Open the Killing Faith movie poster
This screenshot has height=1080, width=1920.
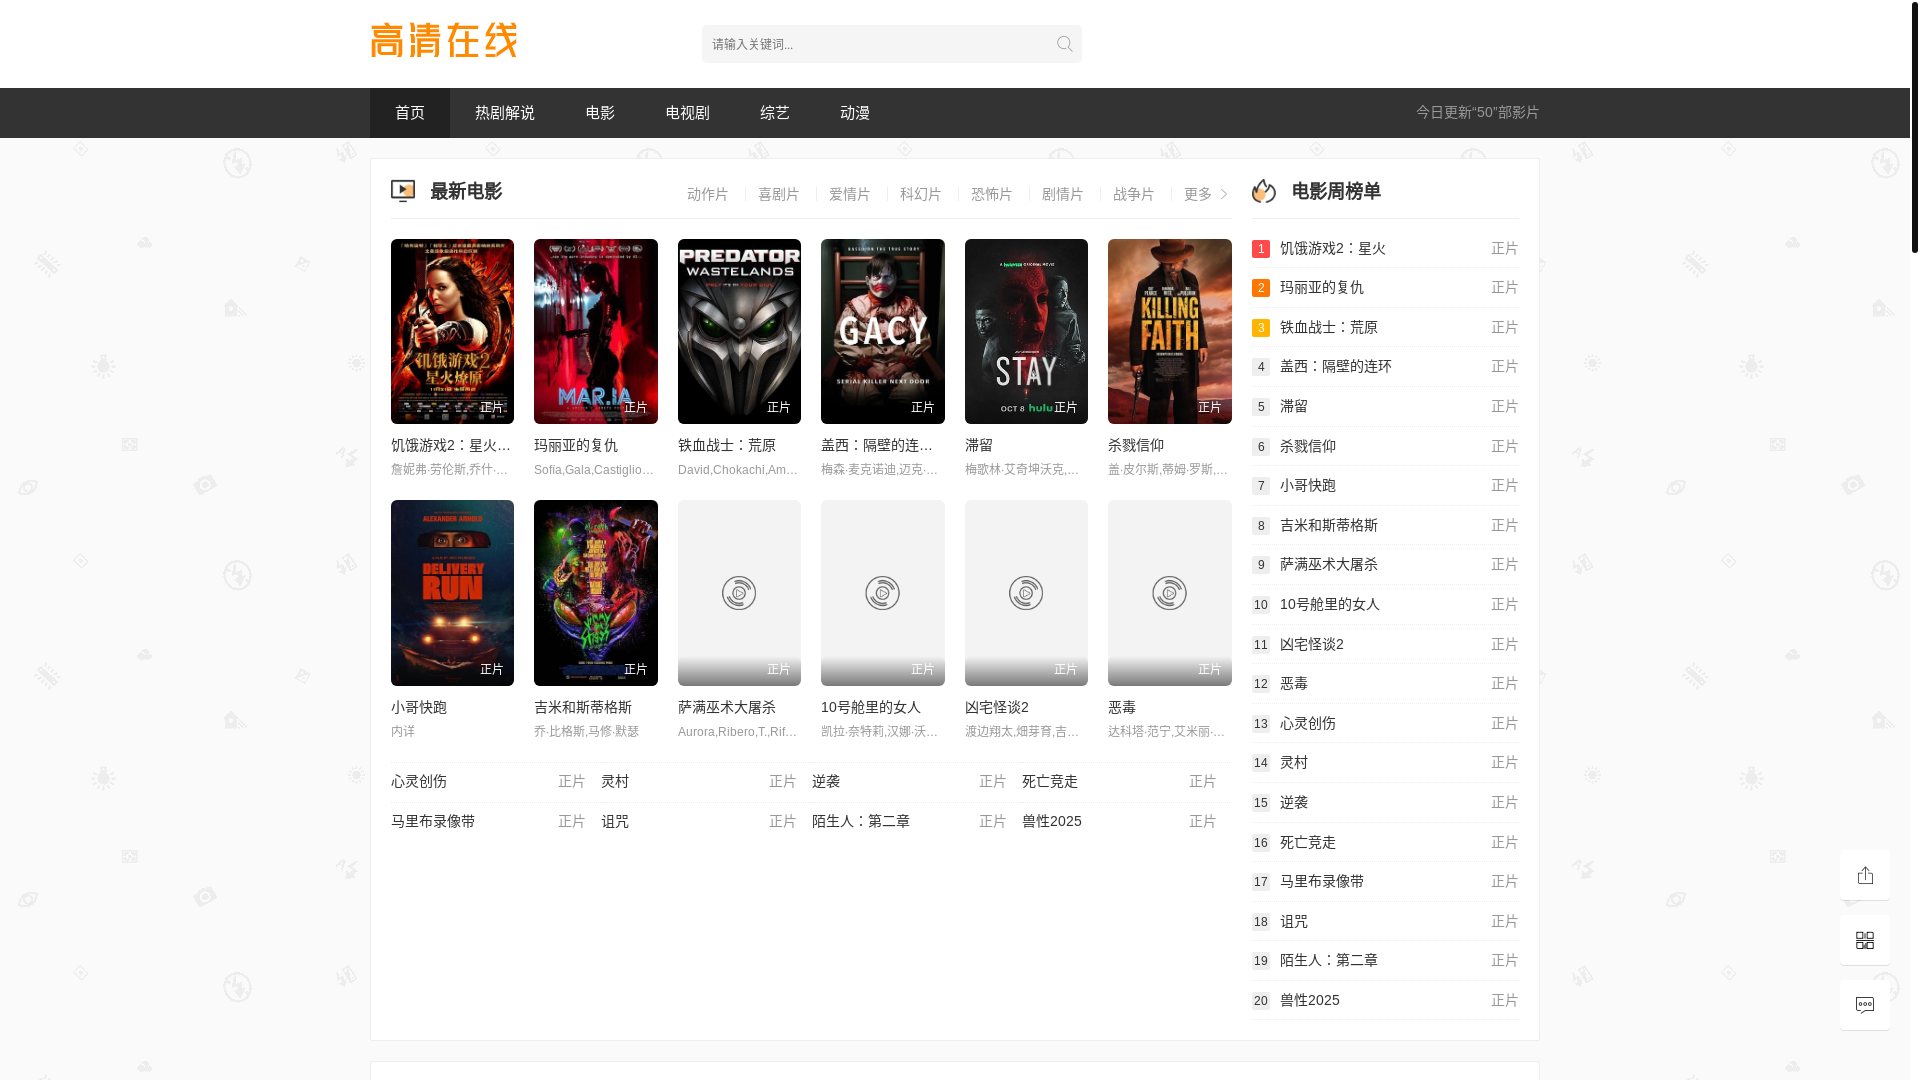coord(1170,331)
